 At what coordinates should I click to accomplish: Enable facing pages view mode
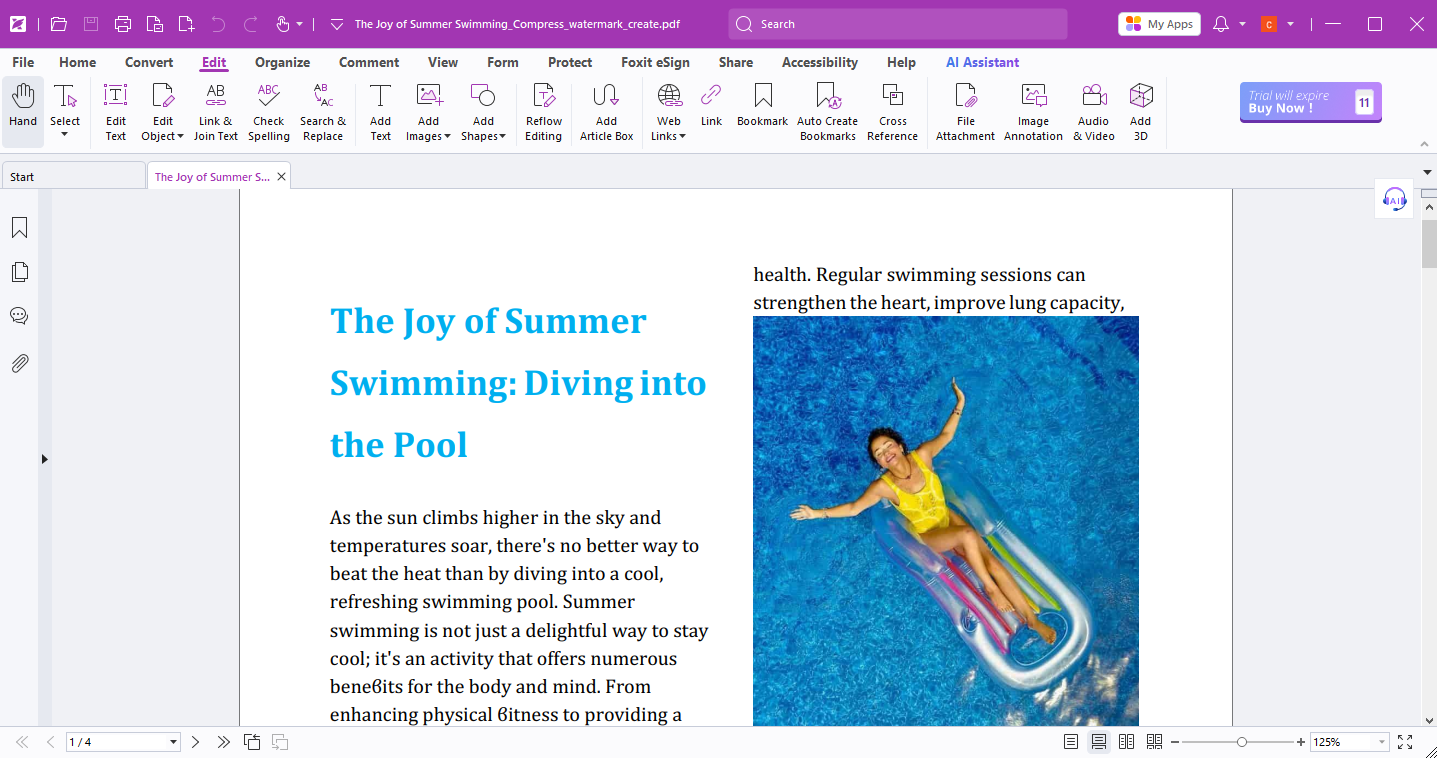point(1126,742)
